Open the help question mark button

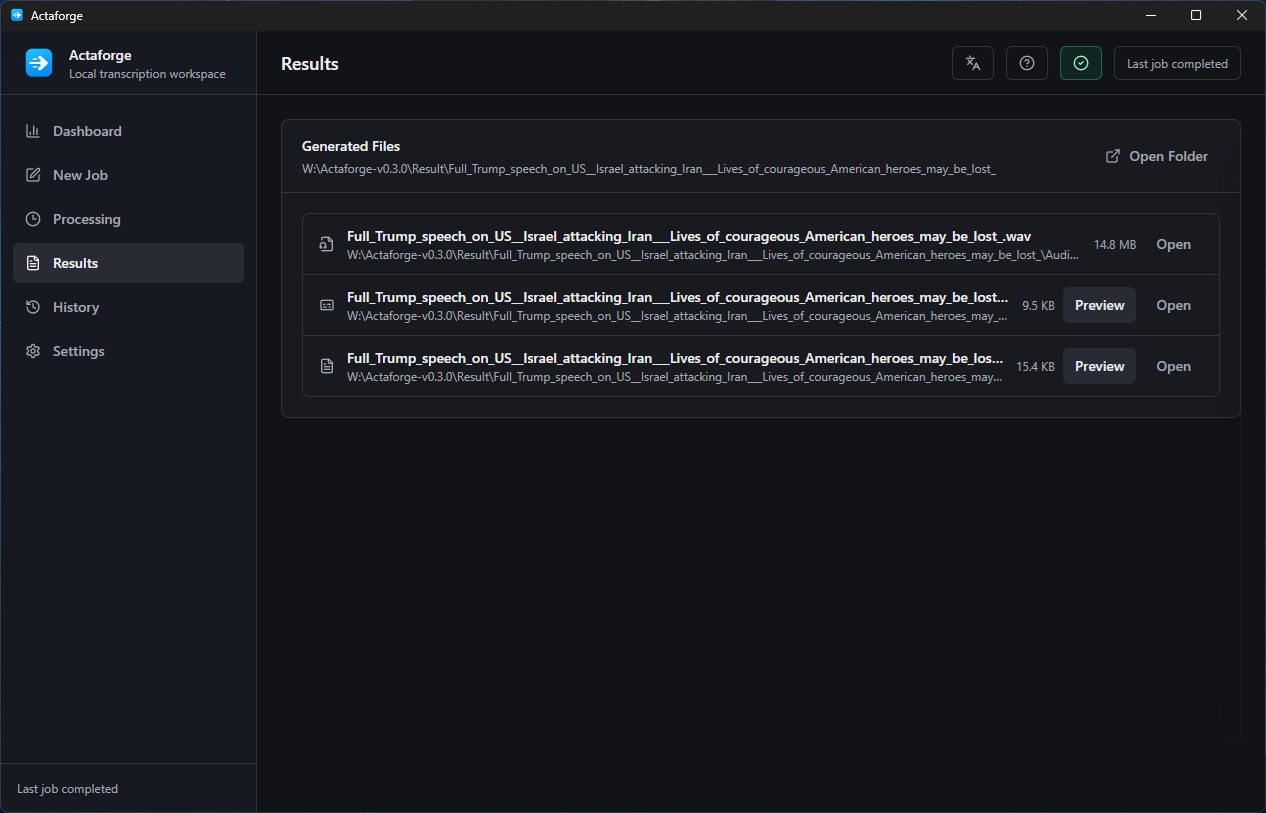click(x=1027, y=63)
